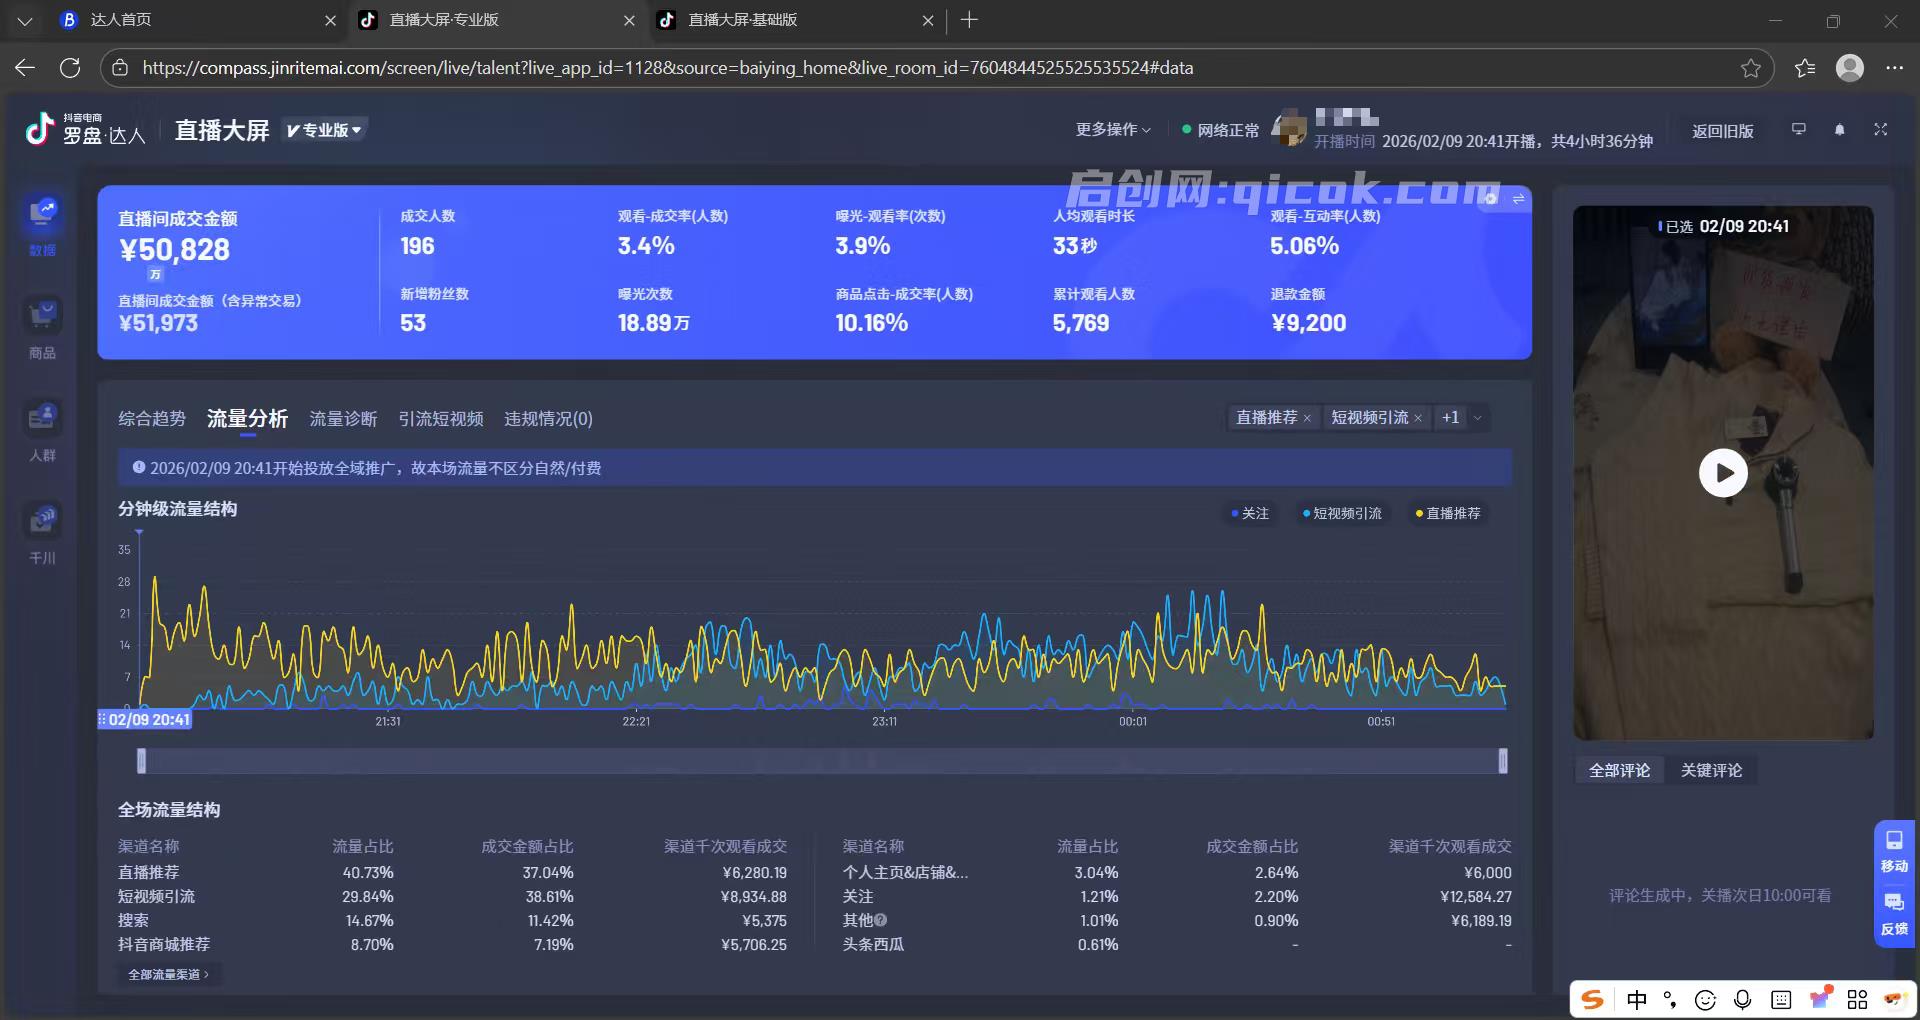Image resolution: width=1920 pixels, height=1020 pixels.
Task: Open the +1 hidden channel tag
Action: (1450, 418)
